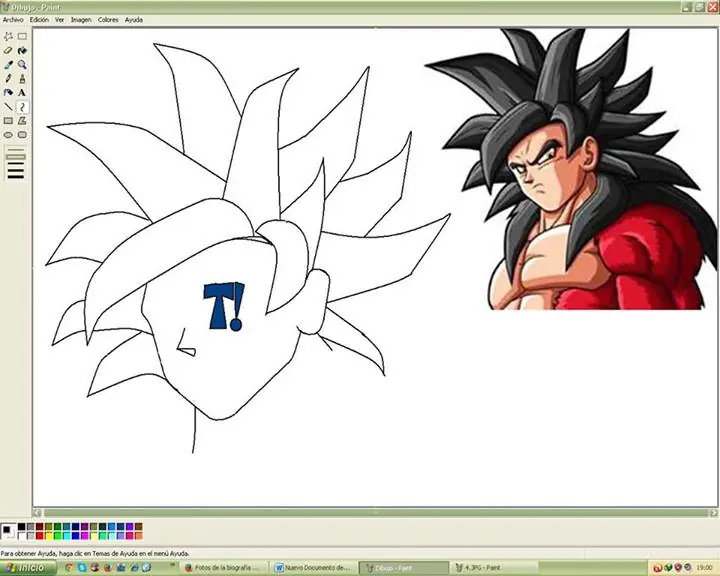The height and width of the screenshot is (576, 720).
Task: Switch to Nuevo Documento de Word taskbar button
Action: [x=314, y=568]
